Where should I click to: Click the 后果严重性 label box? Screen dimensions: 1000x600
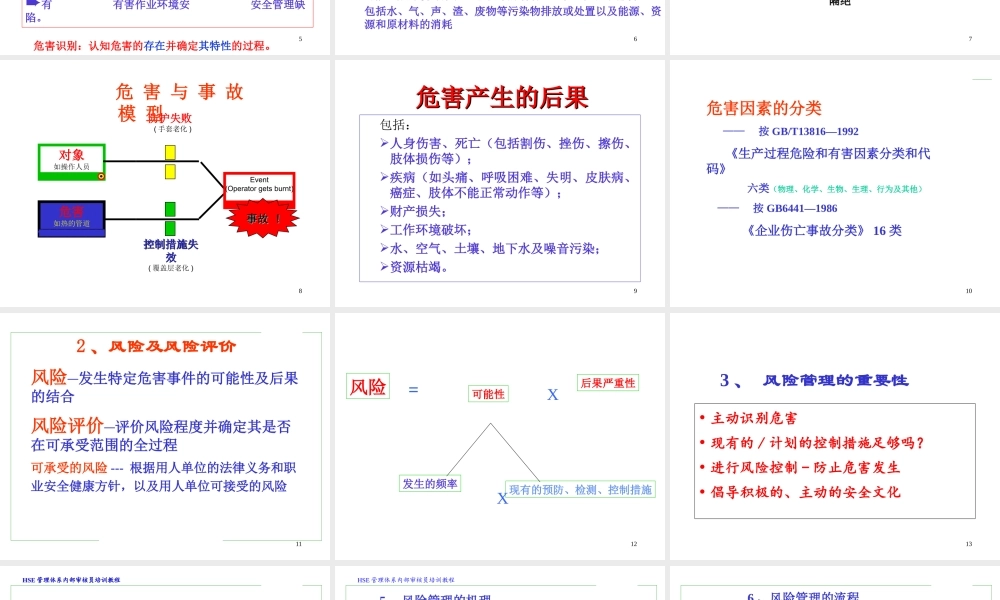tap(607, 382)
